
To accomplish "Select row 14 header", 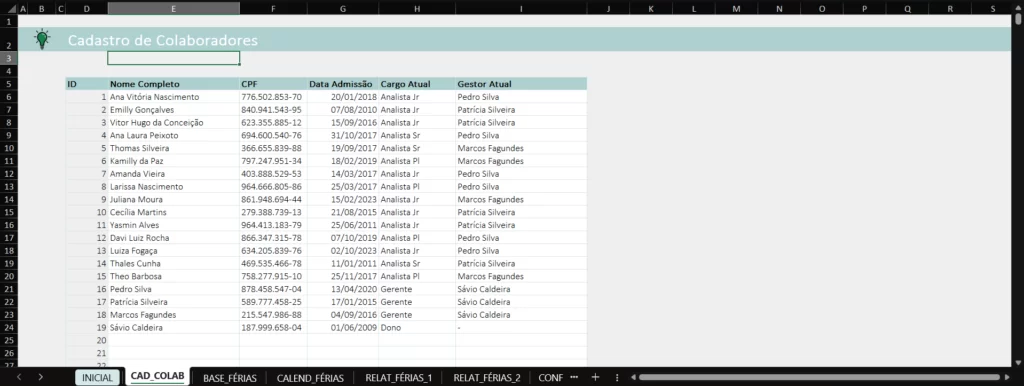I will [x=8, y=199].
